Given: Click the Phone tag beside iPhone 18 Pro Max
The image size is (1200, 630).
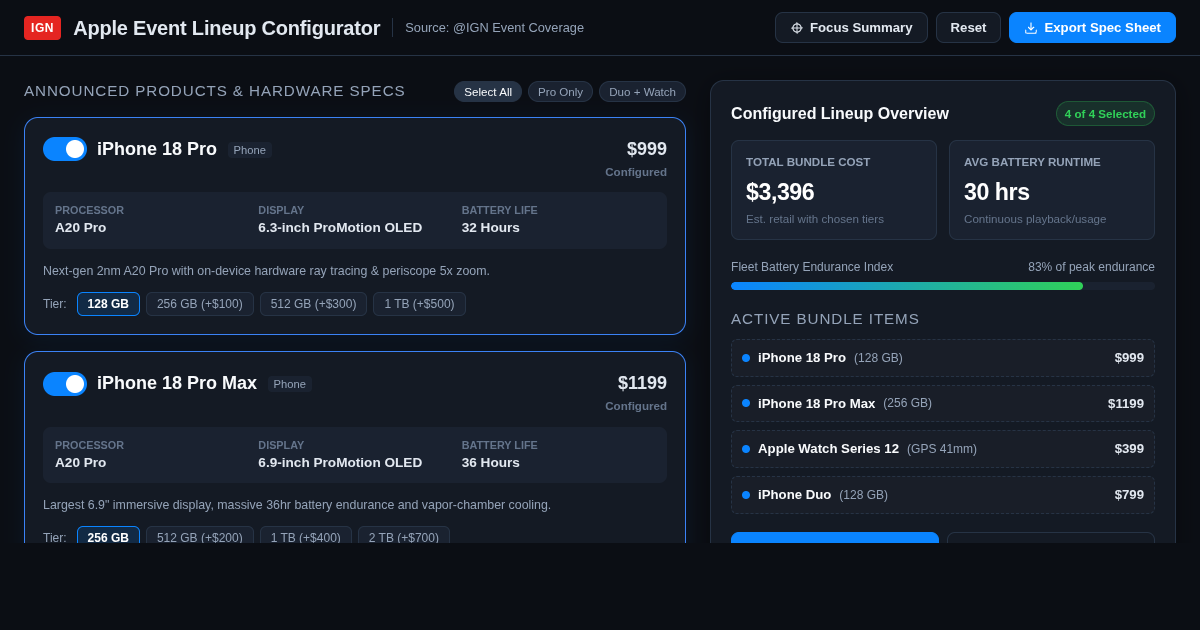Looking at the screenshot, I should 290,384.
